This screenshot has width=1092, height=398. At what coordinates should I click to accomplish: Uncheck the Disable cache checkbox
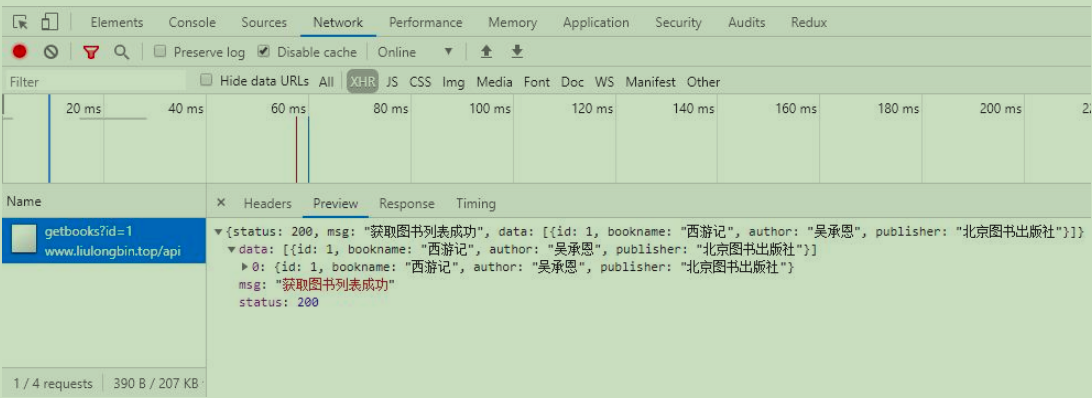point(263,52)
